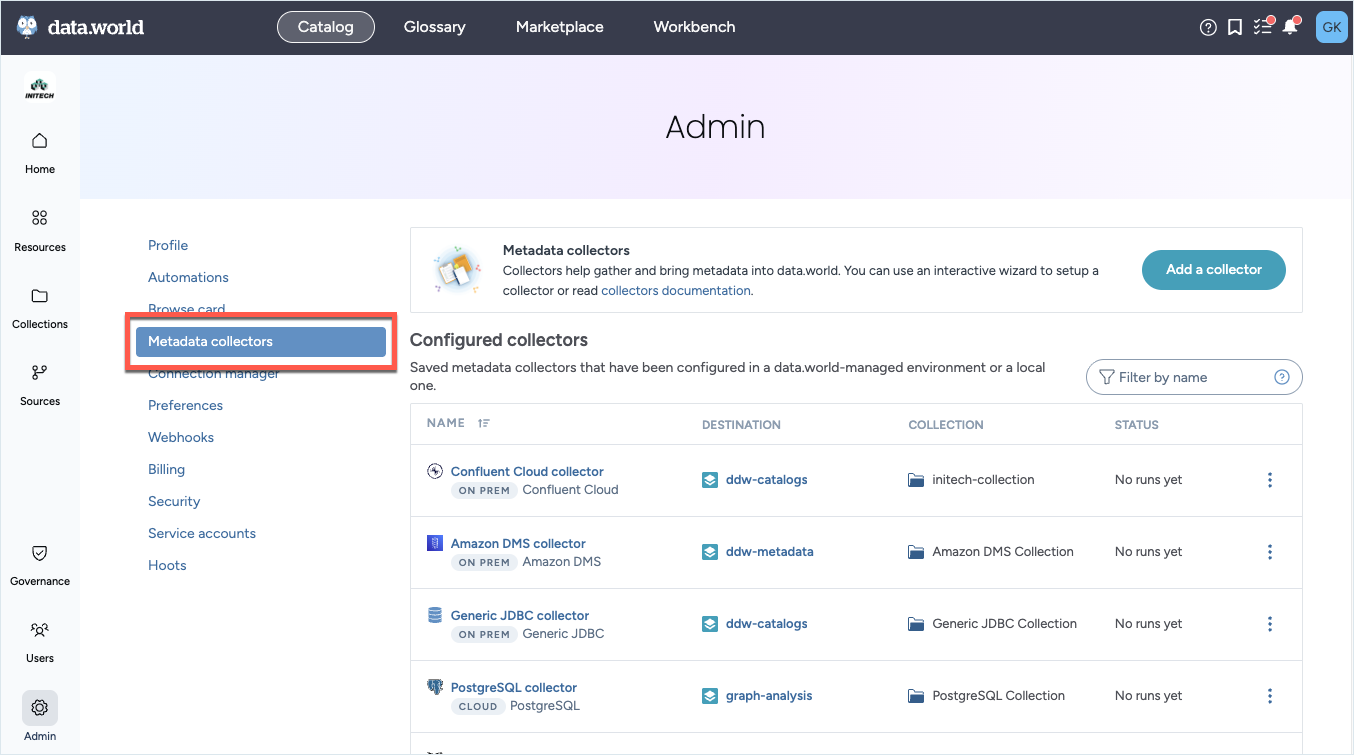Go to Home in the sidebar
The height and width of the screenshot is (755, 1354).
click(40, 152)
